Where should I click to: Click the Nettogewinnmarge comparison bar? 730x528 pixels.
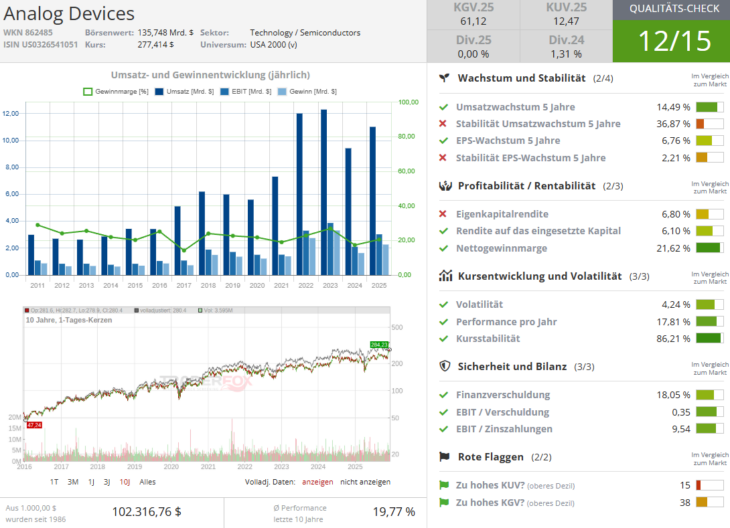709,248
